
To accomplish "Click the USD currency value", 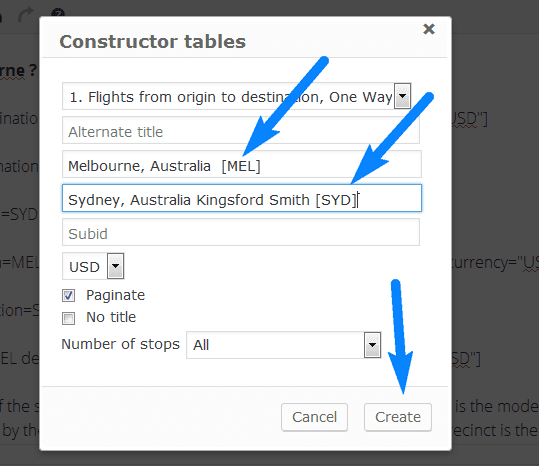I will pos(85,267).
